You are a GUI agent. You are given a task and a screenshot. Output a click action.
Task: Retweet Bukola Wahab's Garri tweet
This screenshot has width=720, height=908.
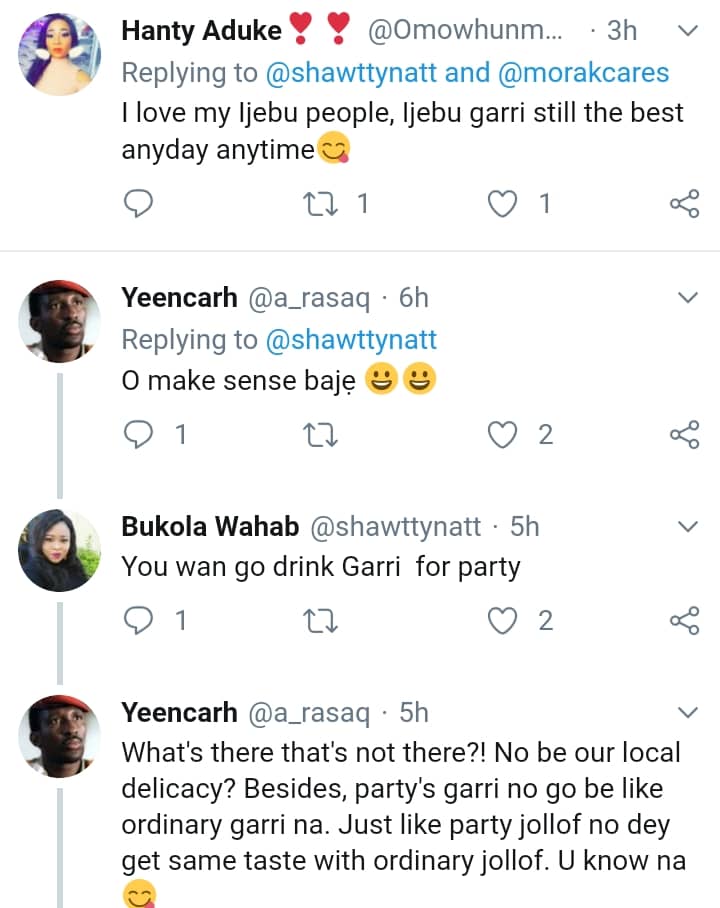pyautogui.click(x=321, y=621)
